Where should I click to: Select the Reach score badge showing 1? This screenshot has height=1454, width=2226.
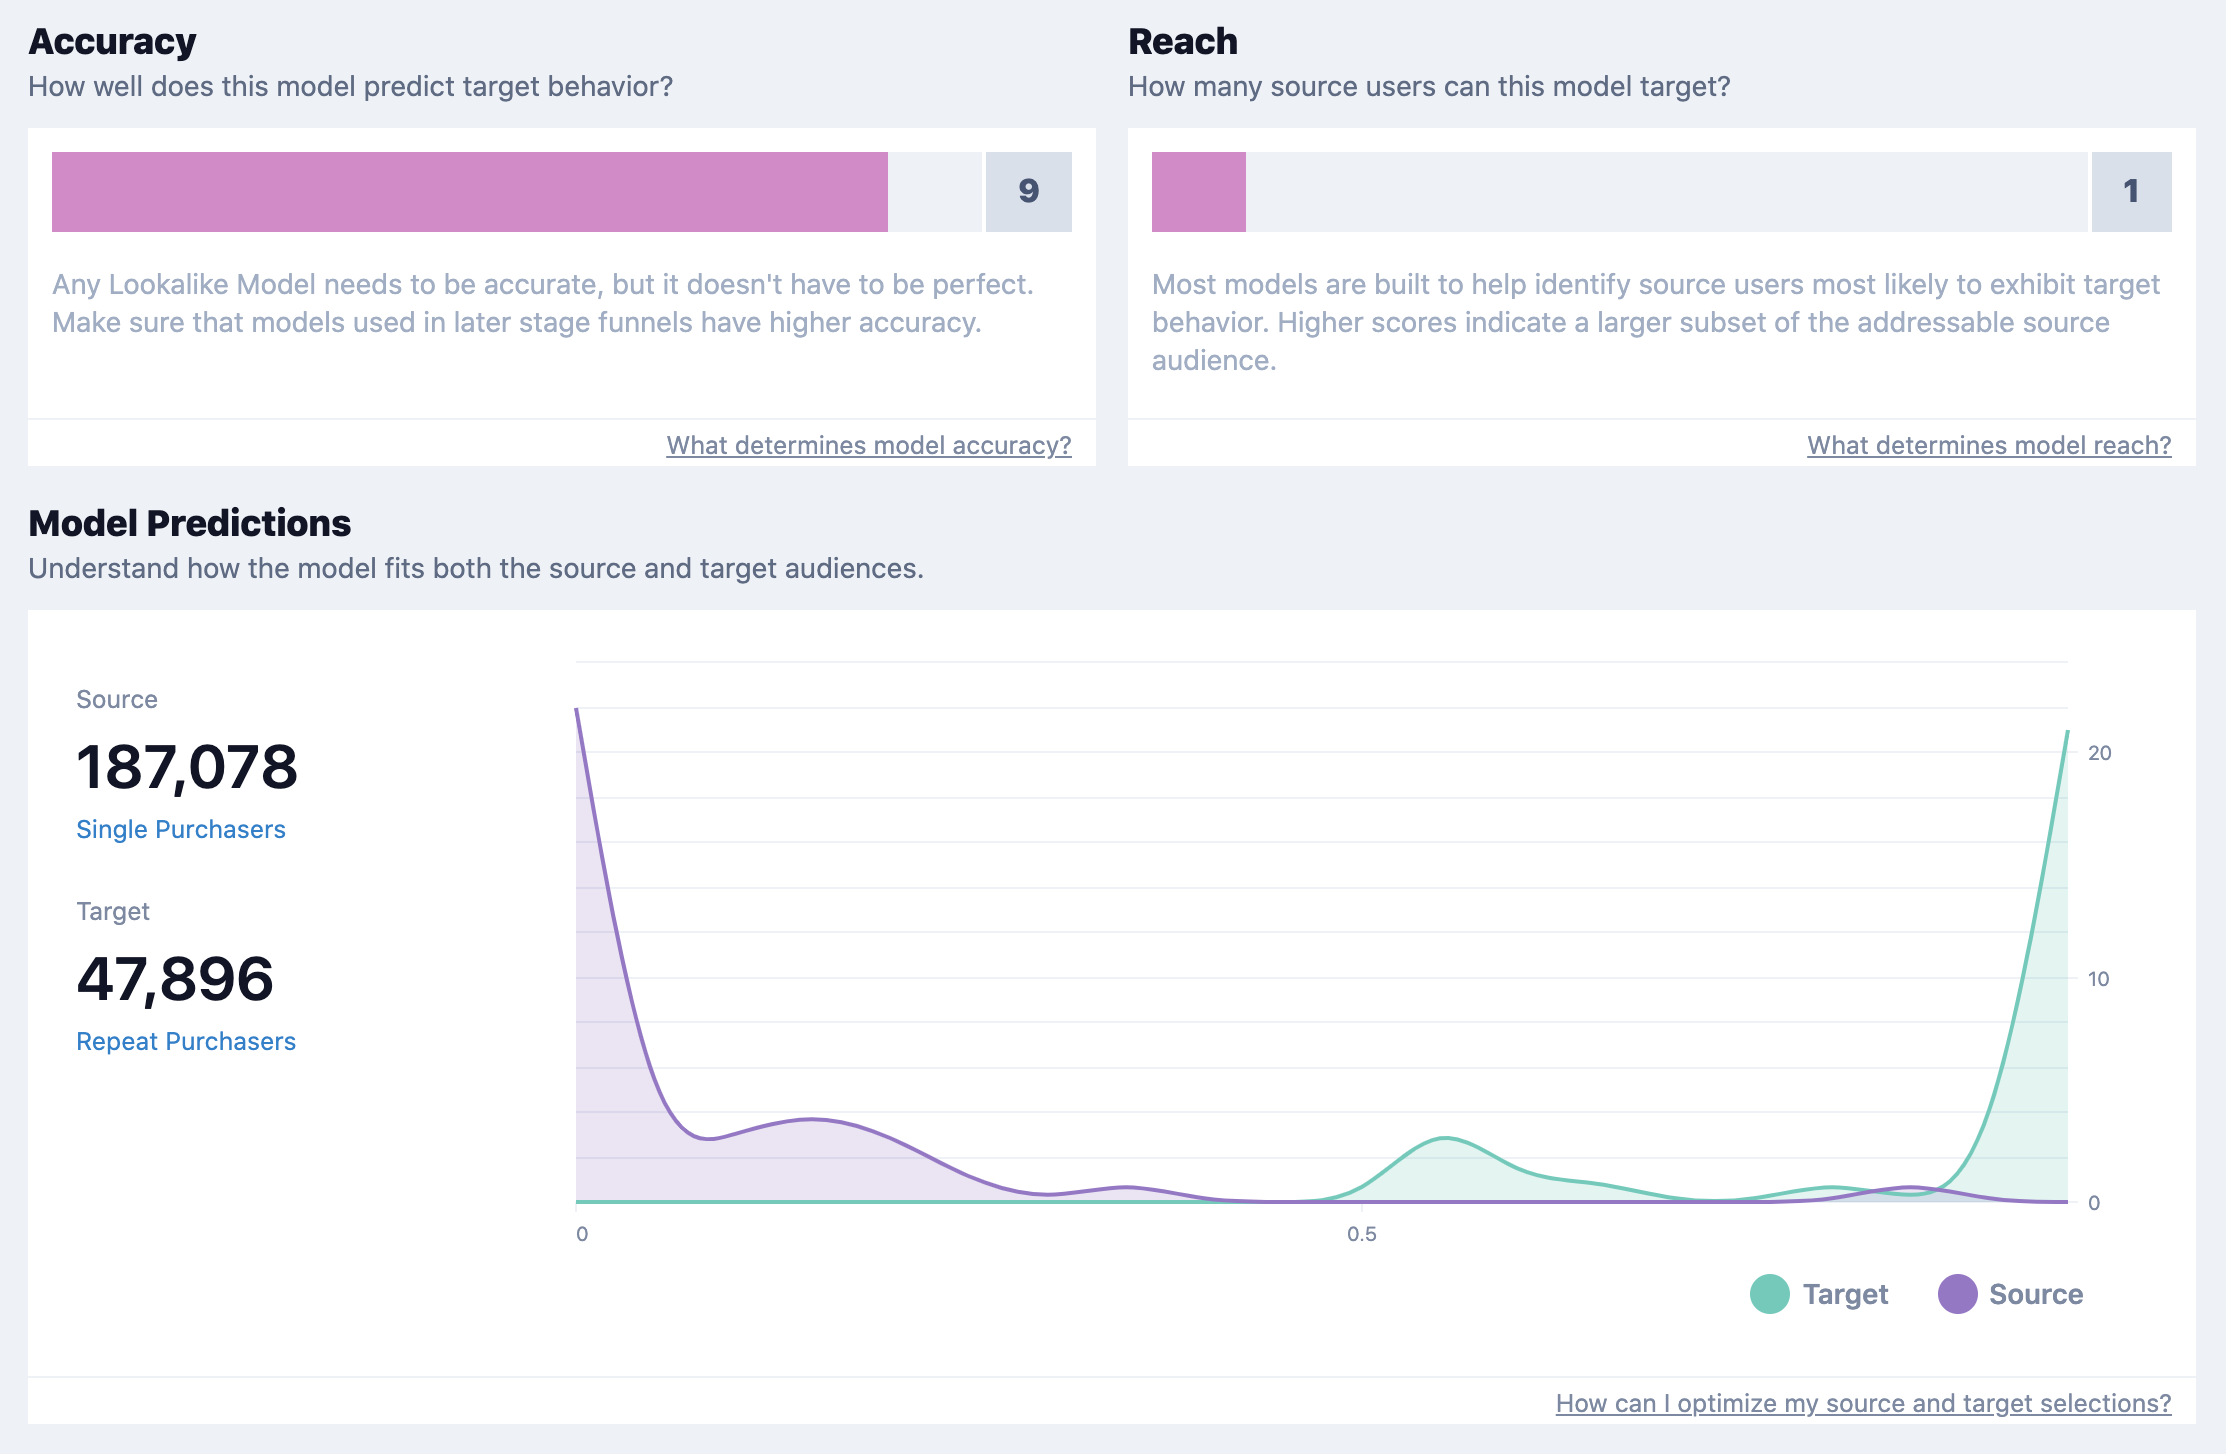[x=2131, y=192]
